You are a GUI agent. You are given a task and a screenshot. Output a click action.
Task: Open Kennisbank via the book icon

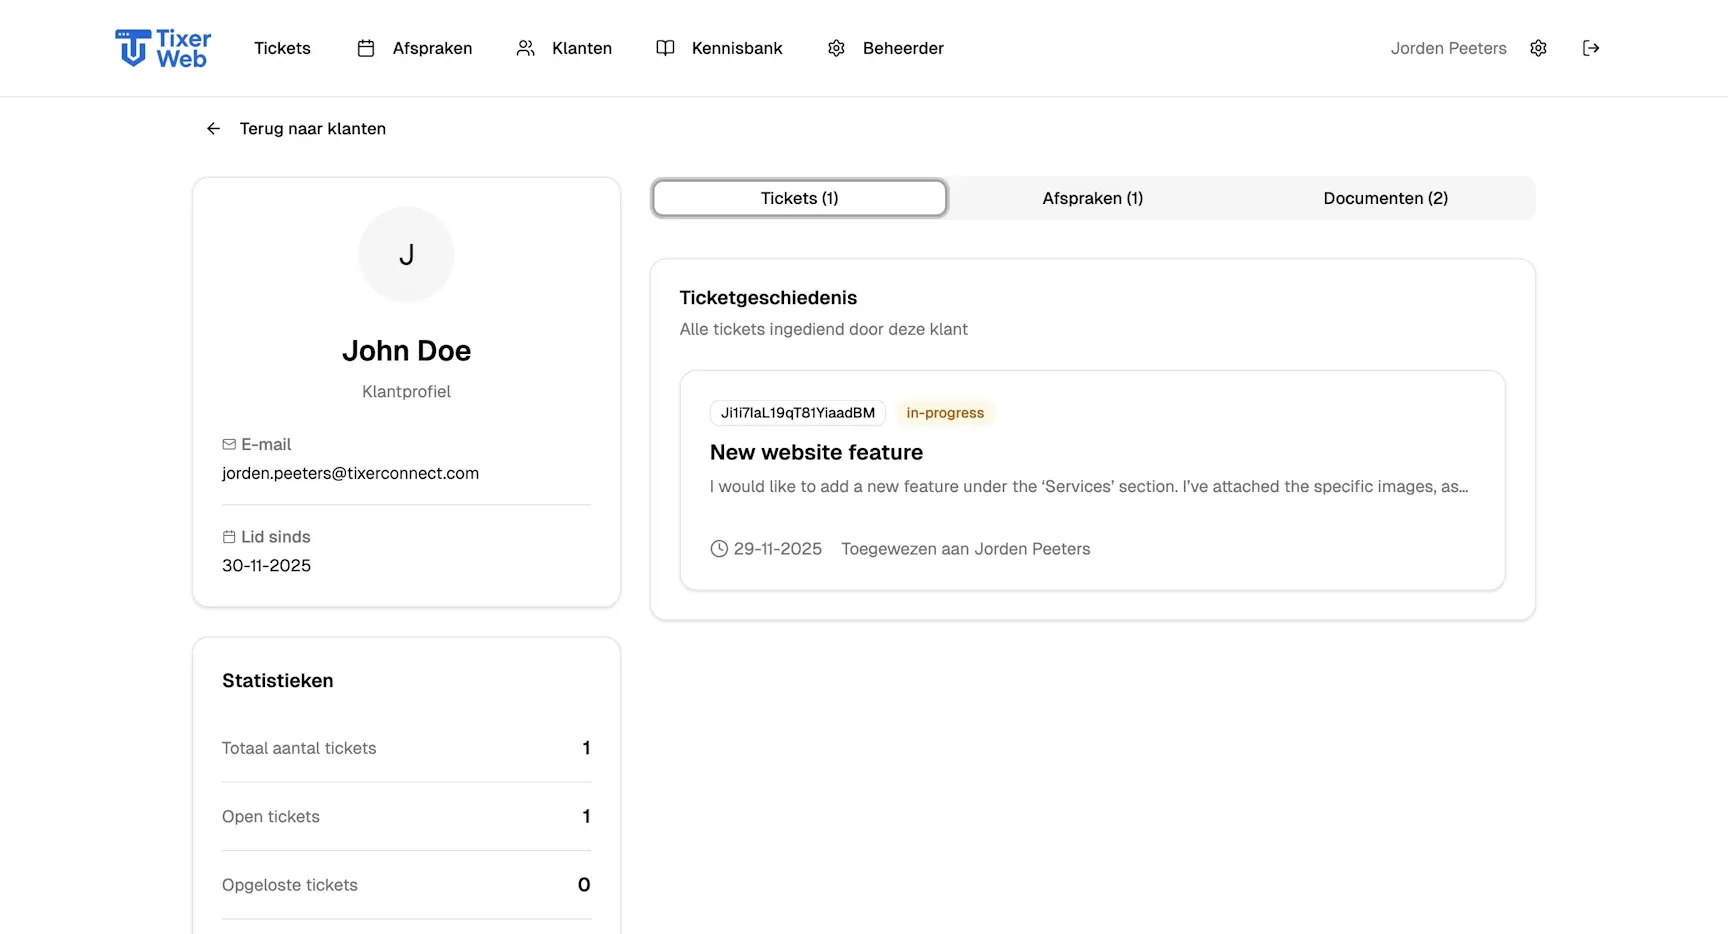665,47
